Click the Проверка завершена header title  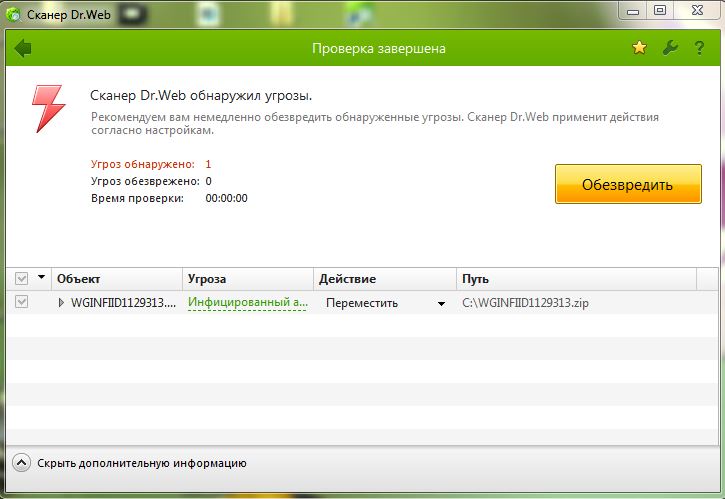coord(379,49)
